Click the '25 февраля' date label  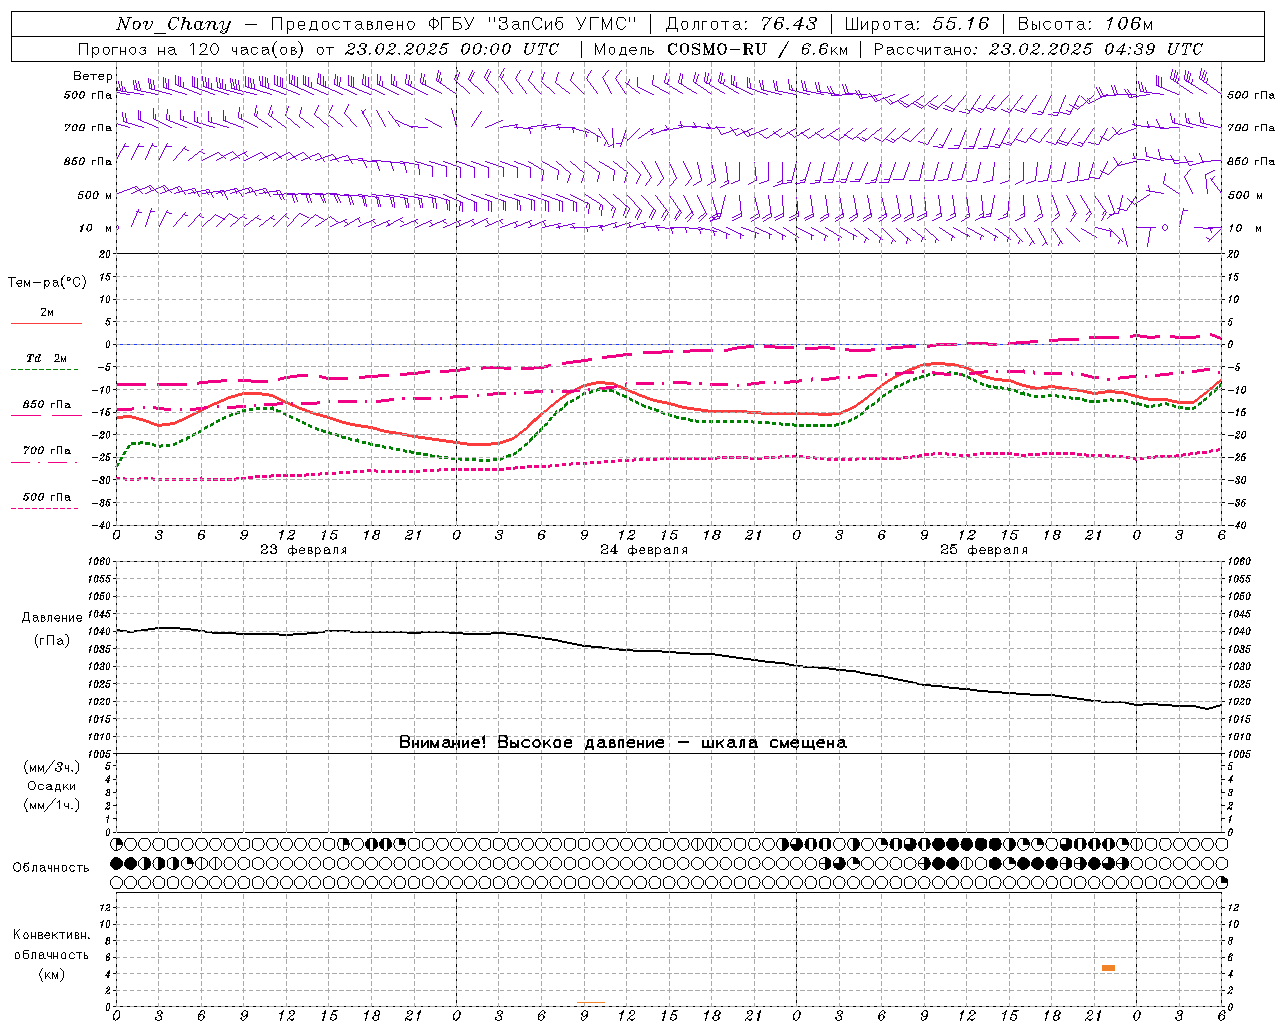coord(984,550)
